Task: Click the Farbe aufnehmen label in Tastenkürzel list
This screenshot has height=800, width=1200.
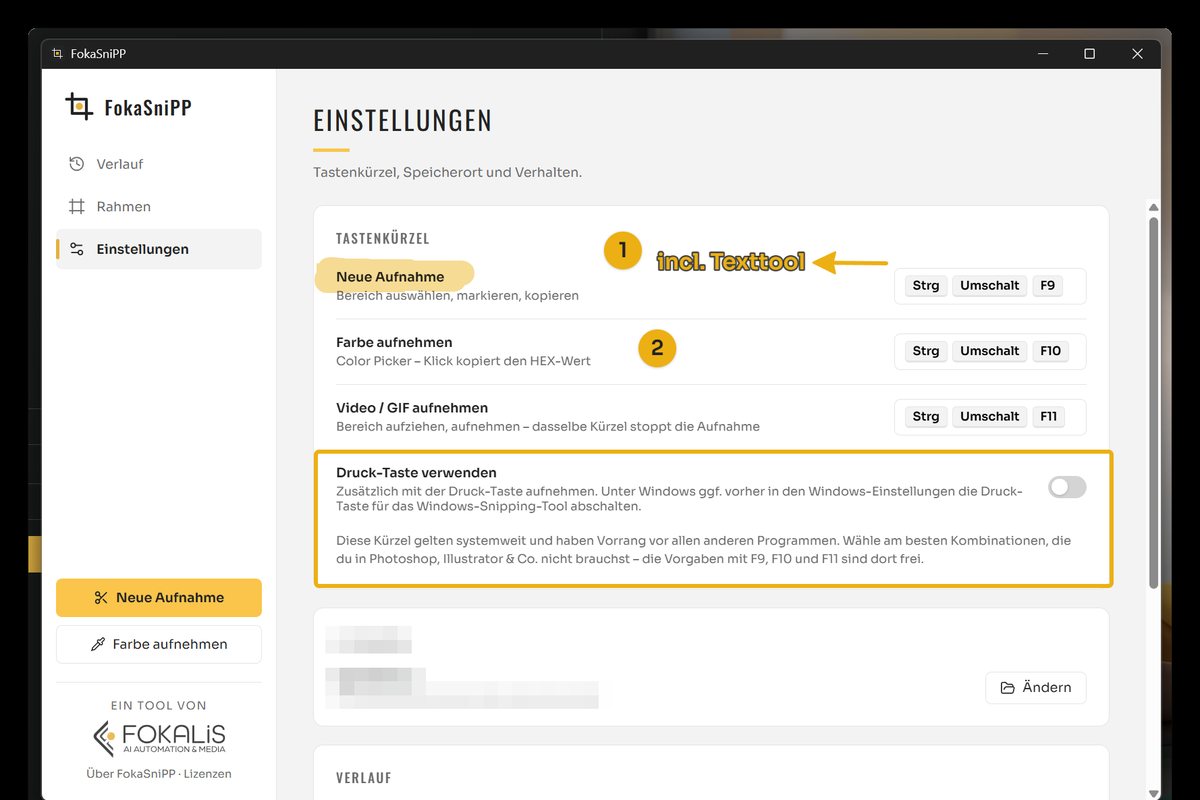Action: tap(394, 342)
